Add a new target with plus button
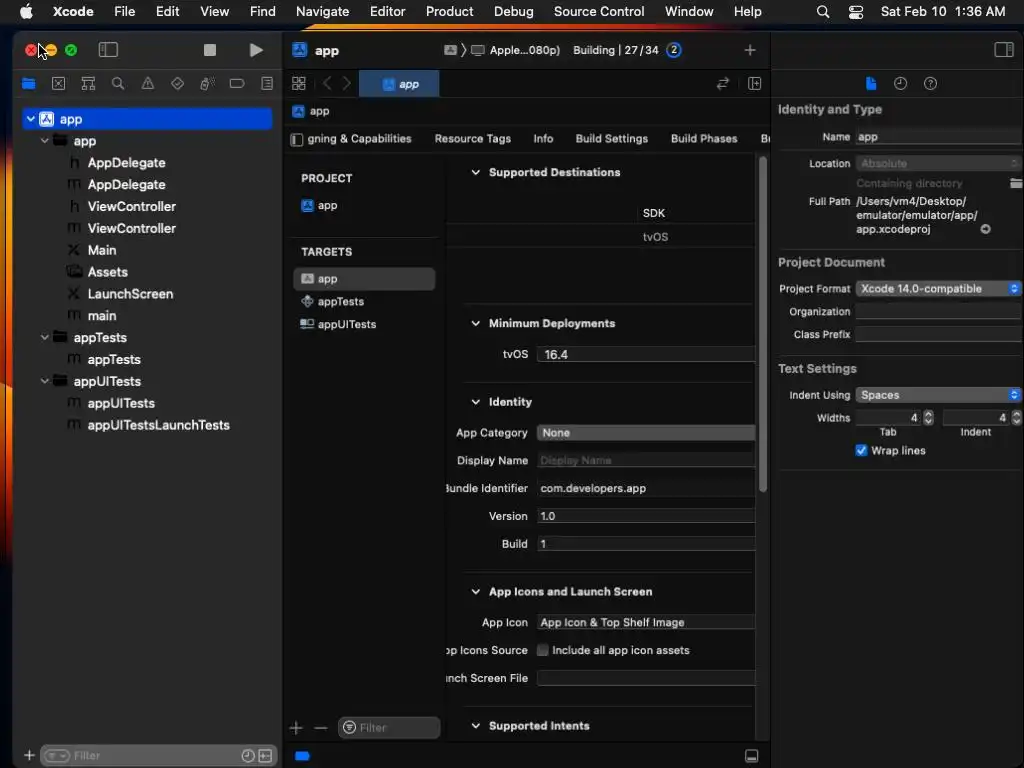The width and height of the screenshot is (1024, 768). point(296,728)
